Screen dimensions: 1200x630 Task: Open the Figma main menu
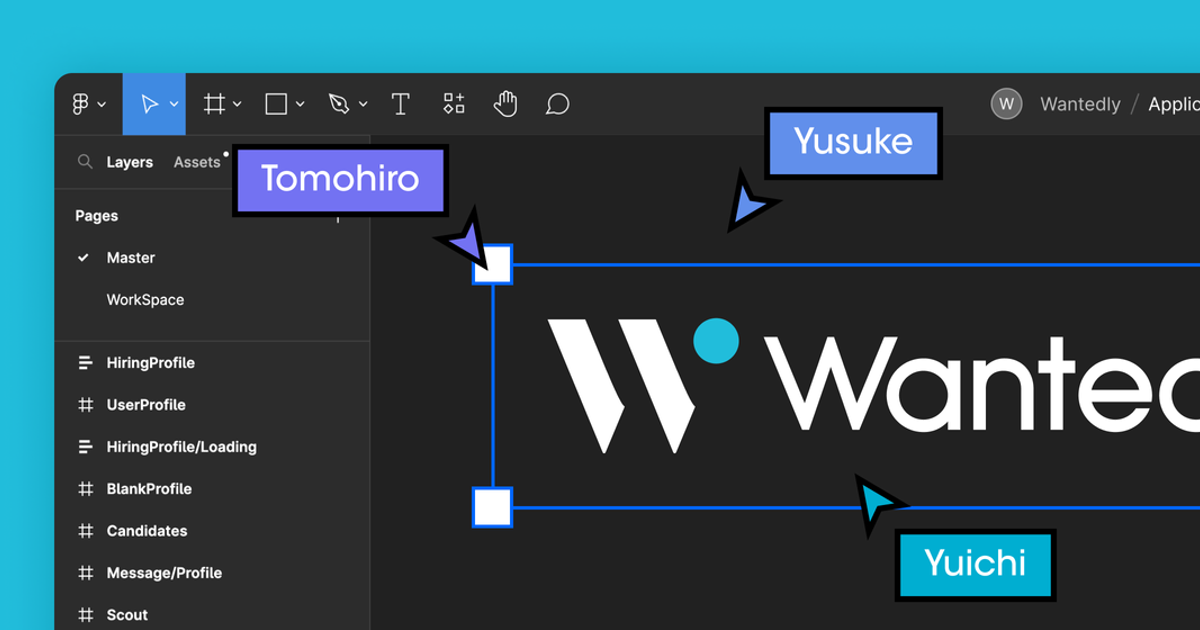pos(81,103)
